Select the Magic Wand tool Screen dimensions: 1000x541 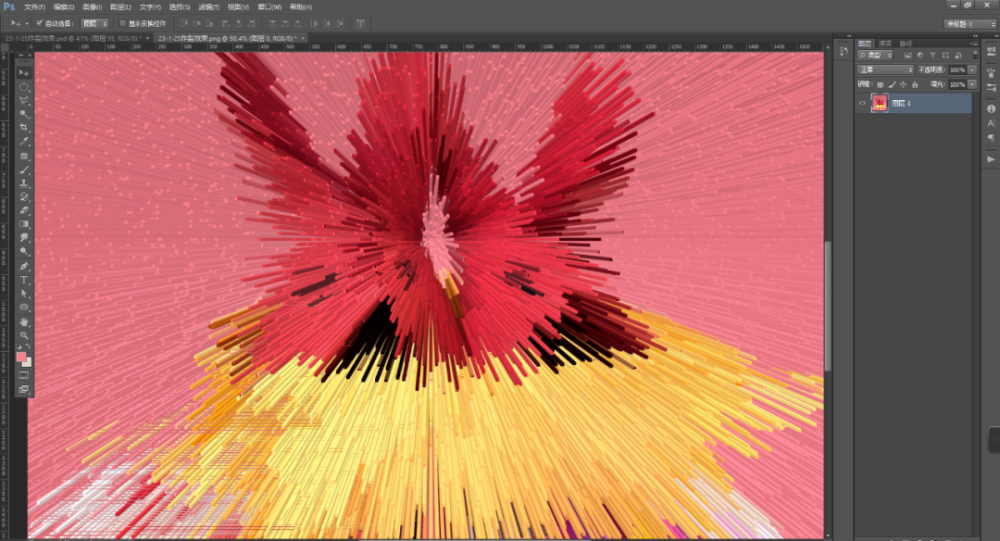tap(24, 114)
